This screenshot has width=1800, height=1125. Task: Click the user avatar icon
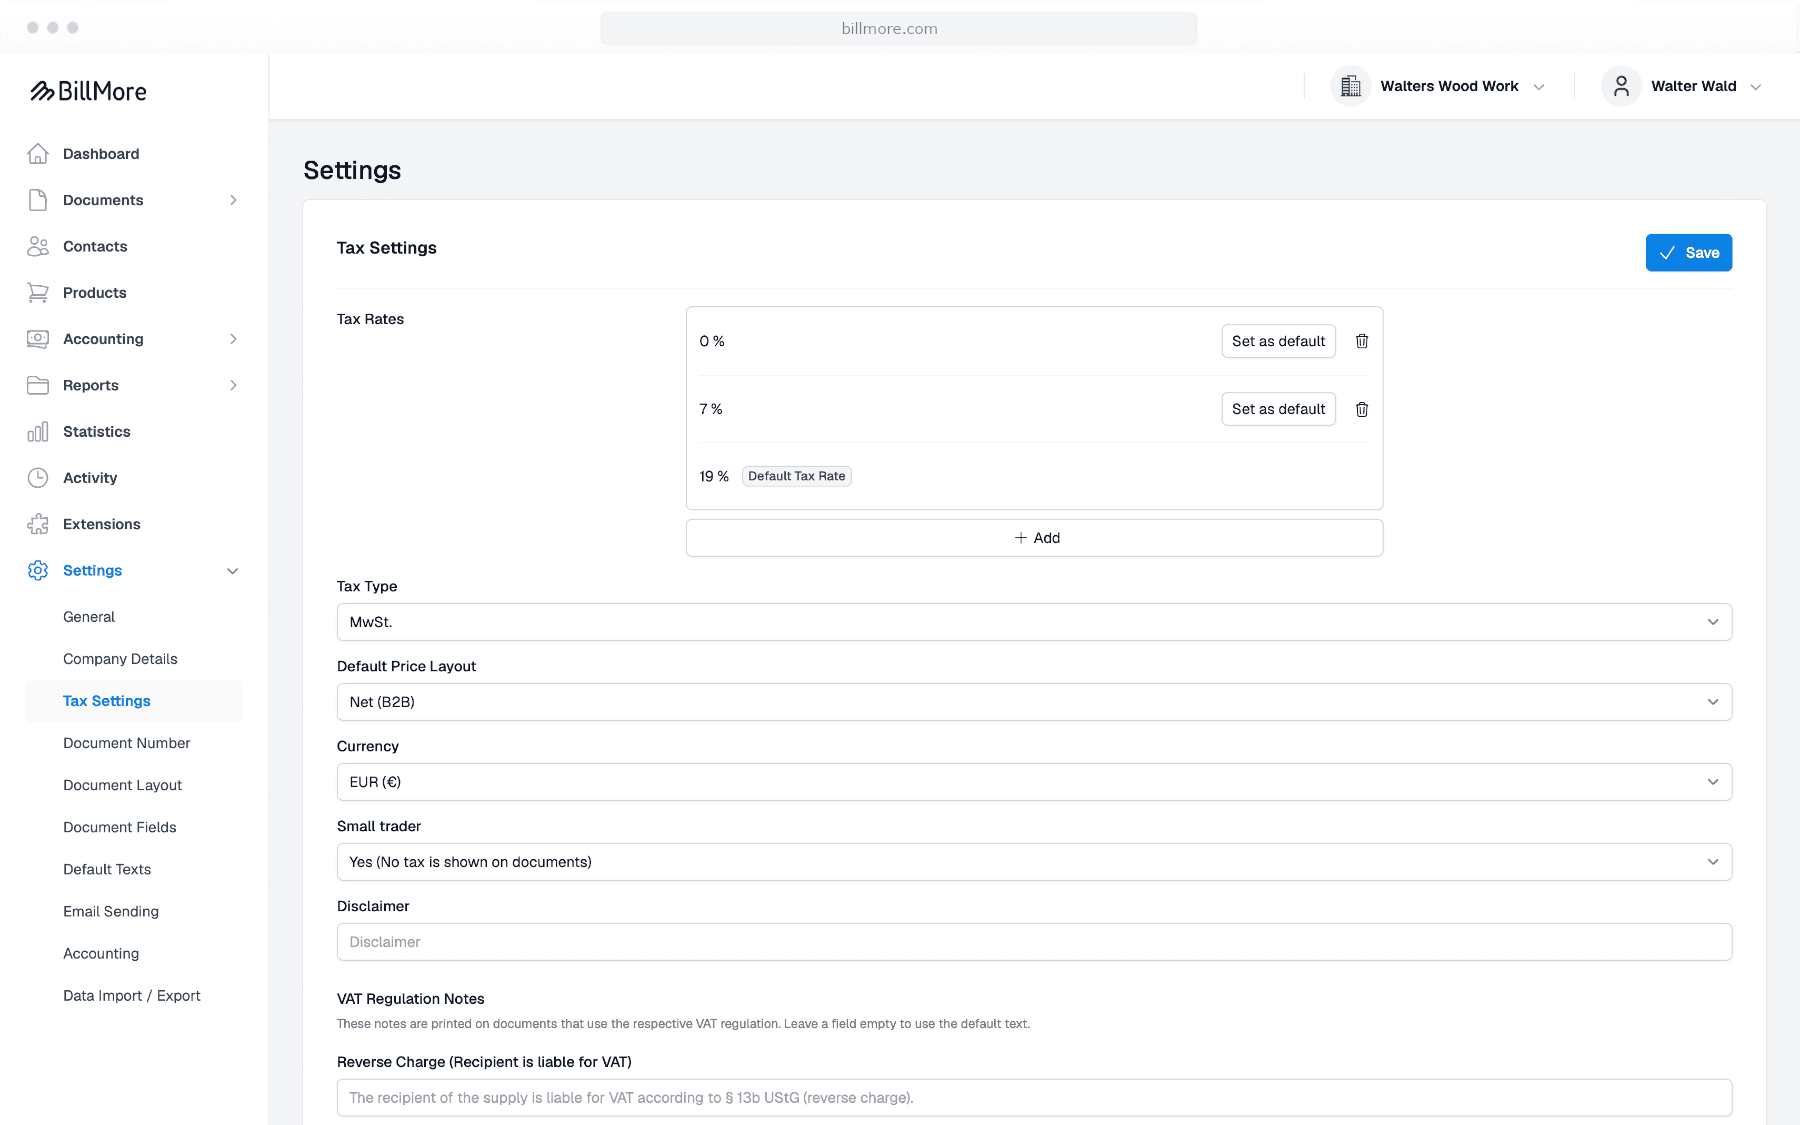pos(1621,86)
